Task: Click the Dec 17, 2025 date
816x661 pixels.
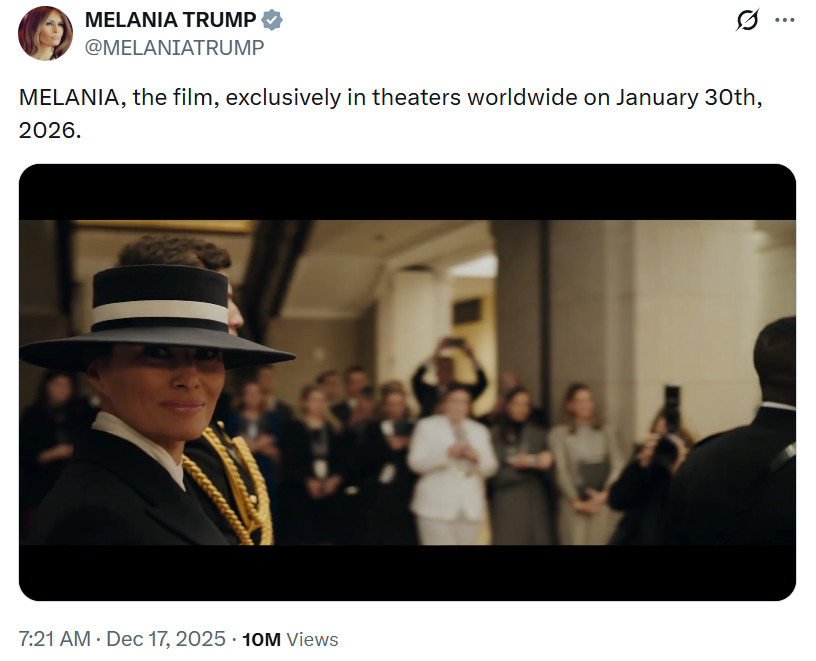Action: click(x=165, y=639)
